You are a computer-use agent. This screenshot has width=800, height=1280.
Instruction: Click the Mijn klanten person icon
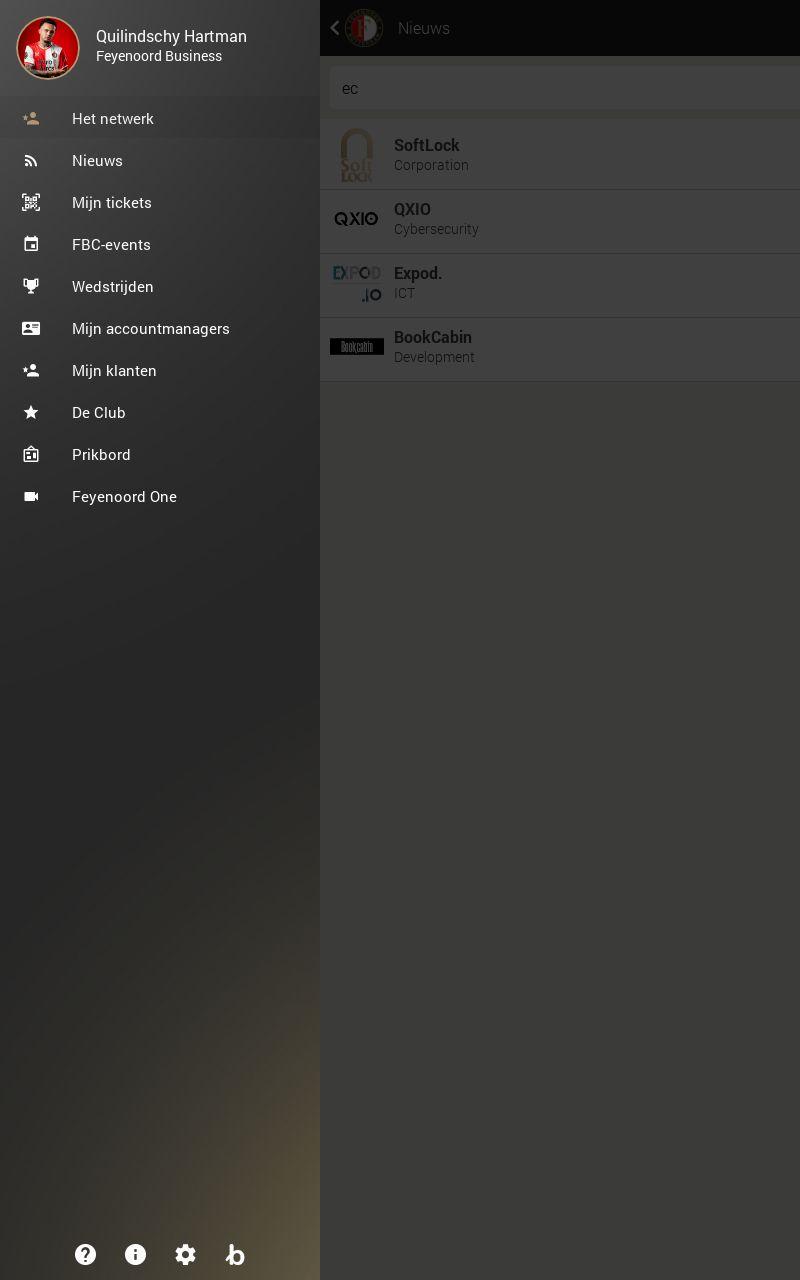(31, 371)
